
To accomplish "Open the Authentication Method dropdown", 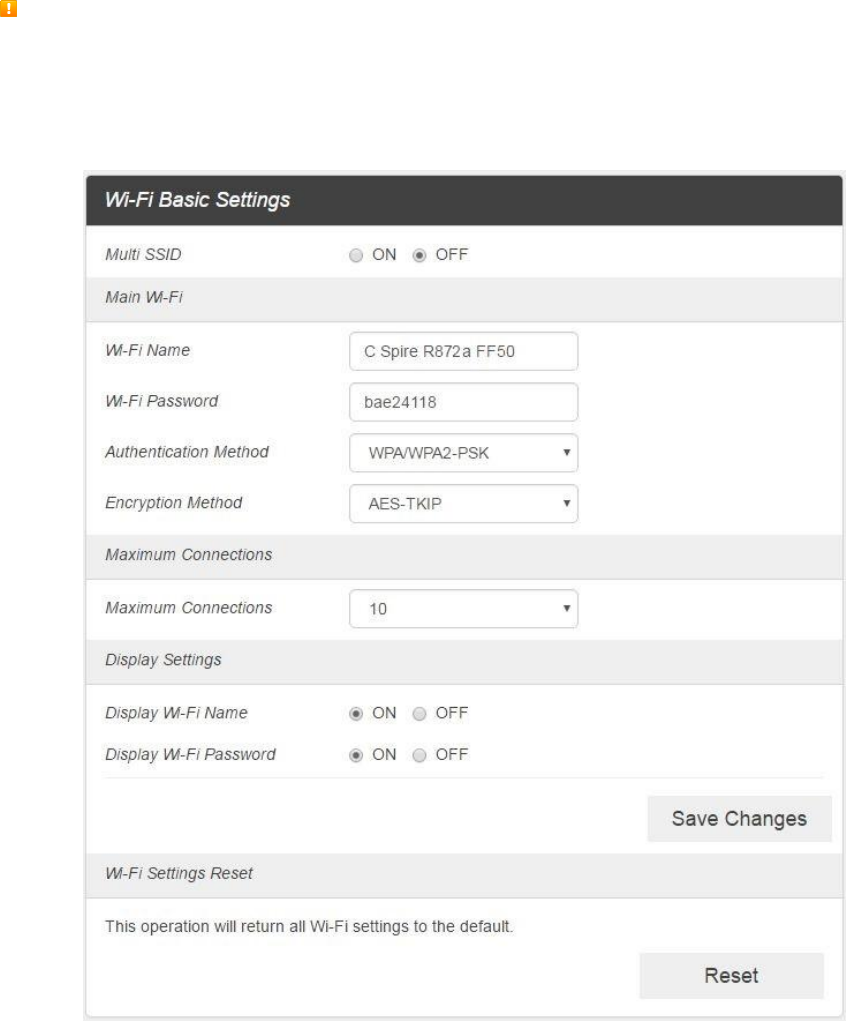I will click(x=464, y=452).
